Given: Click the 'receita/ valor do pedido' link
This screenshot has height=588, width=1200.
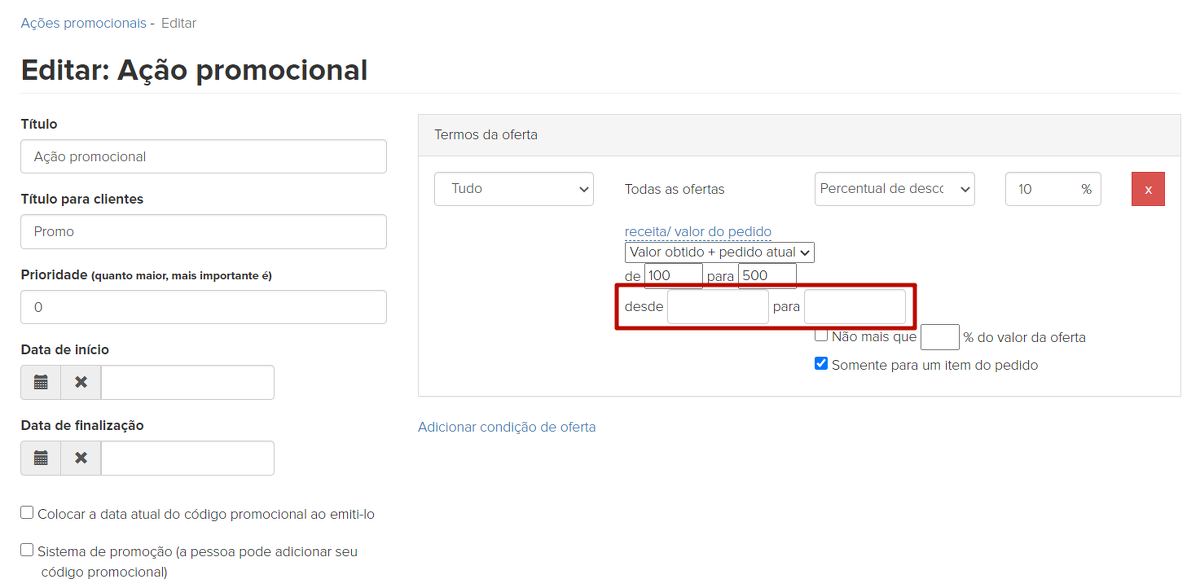Looking at the screenshot, I should click(x=697, y=231).
